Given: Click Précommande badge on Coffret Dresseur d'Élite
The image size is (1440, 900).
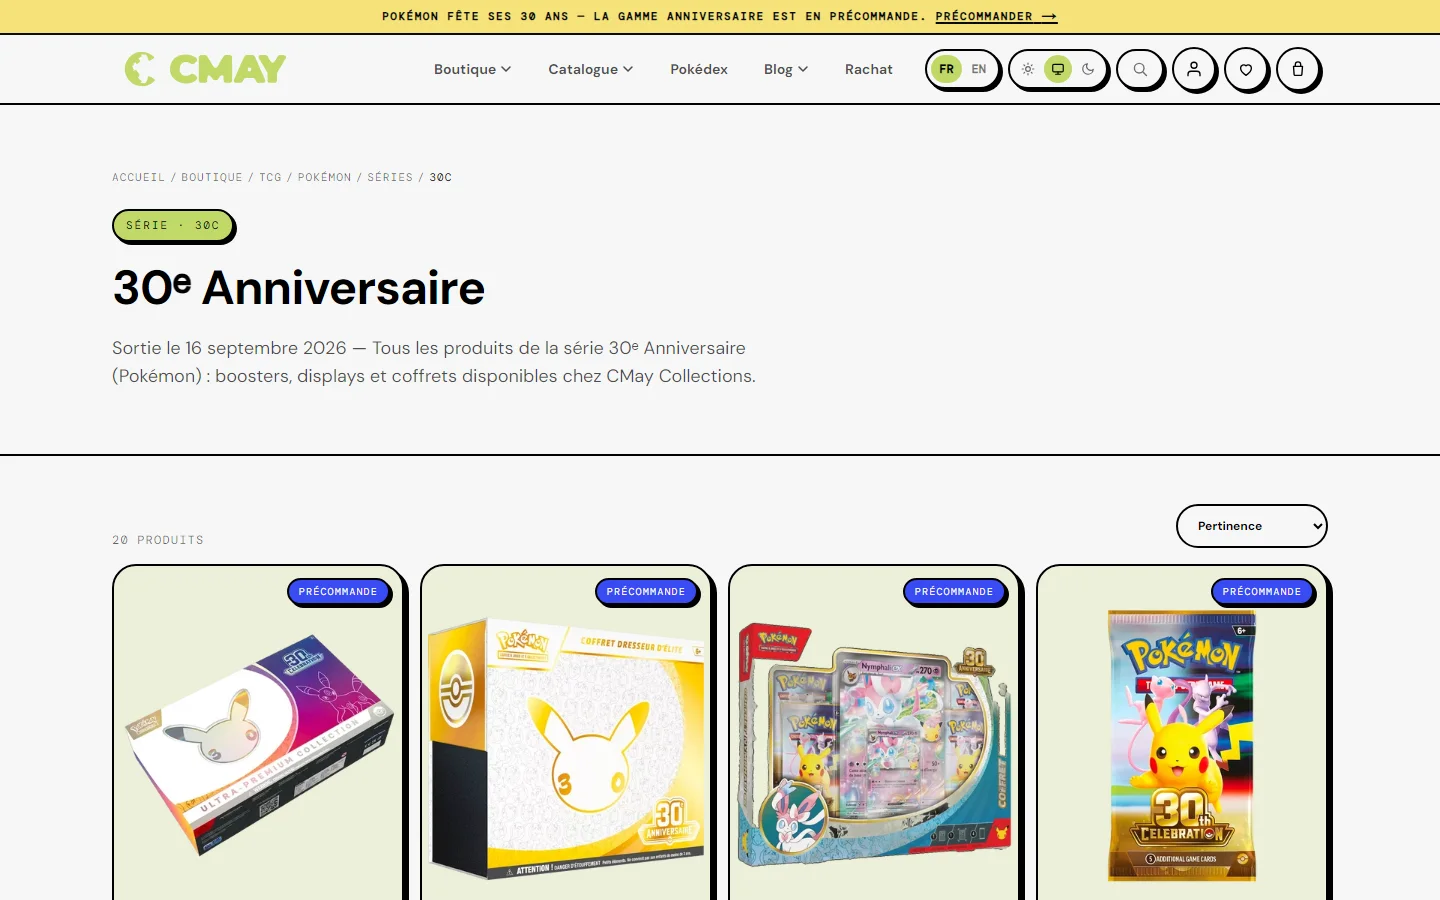Looking at the screenshot, I should point(646,592).
